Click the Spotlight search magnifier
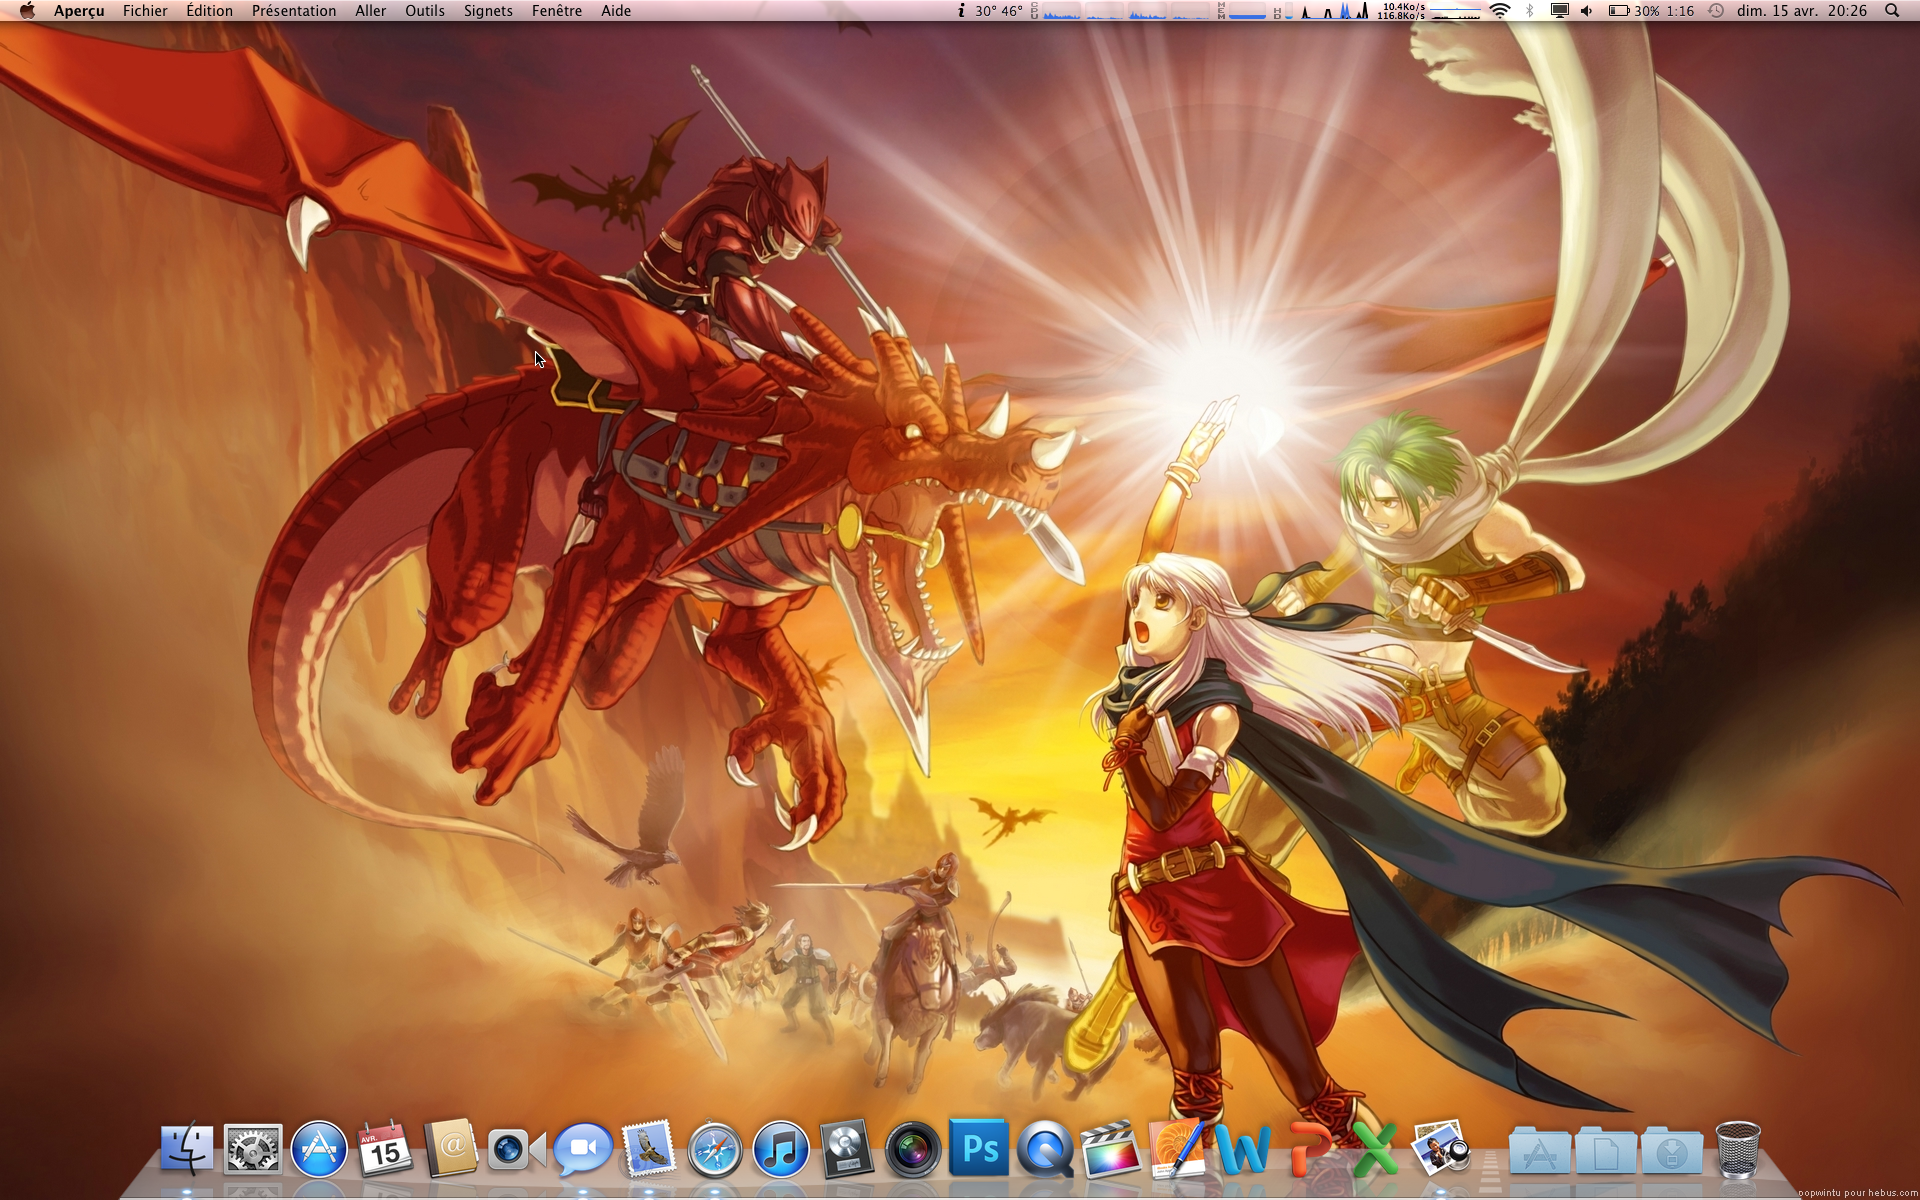The image size is (1920, 1200). (x=1892, y=11)
